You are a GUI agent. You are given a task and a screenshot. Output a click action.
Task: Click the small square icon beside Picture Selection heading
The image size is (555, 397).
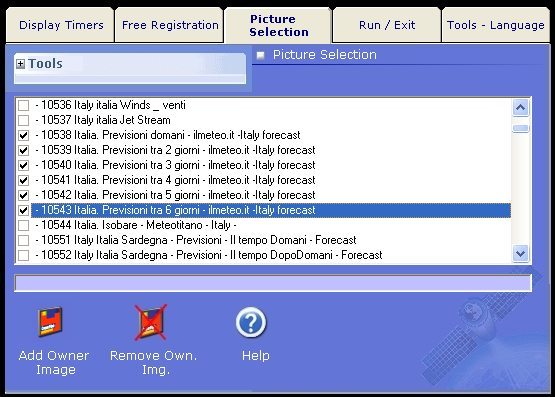pos(261,55)
